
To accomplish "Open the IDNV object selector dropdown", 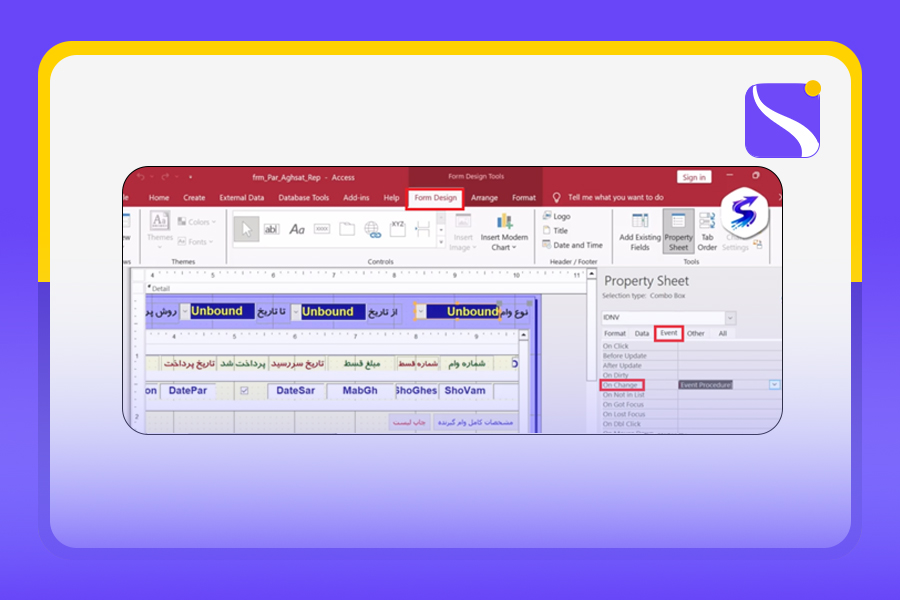I will tap(730, 318).
